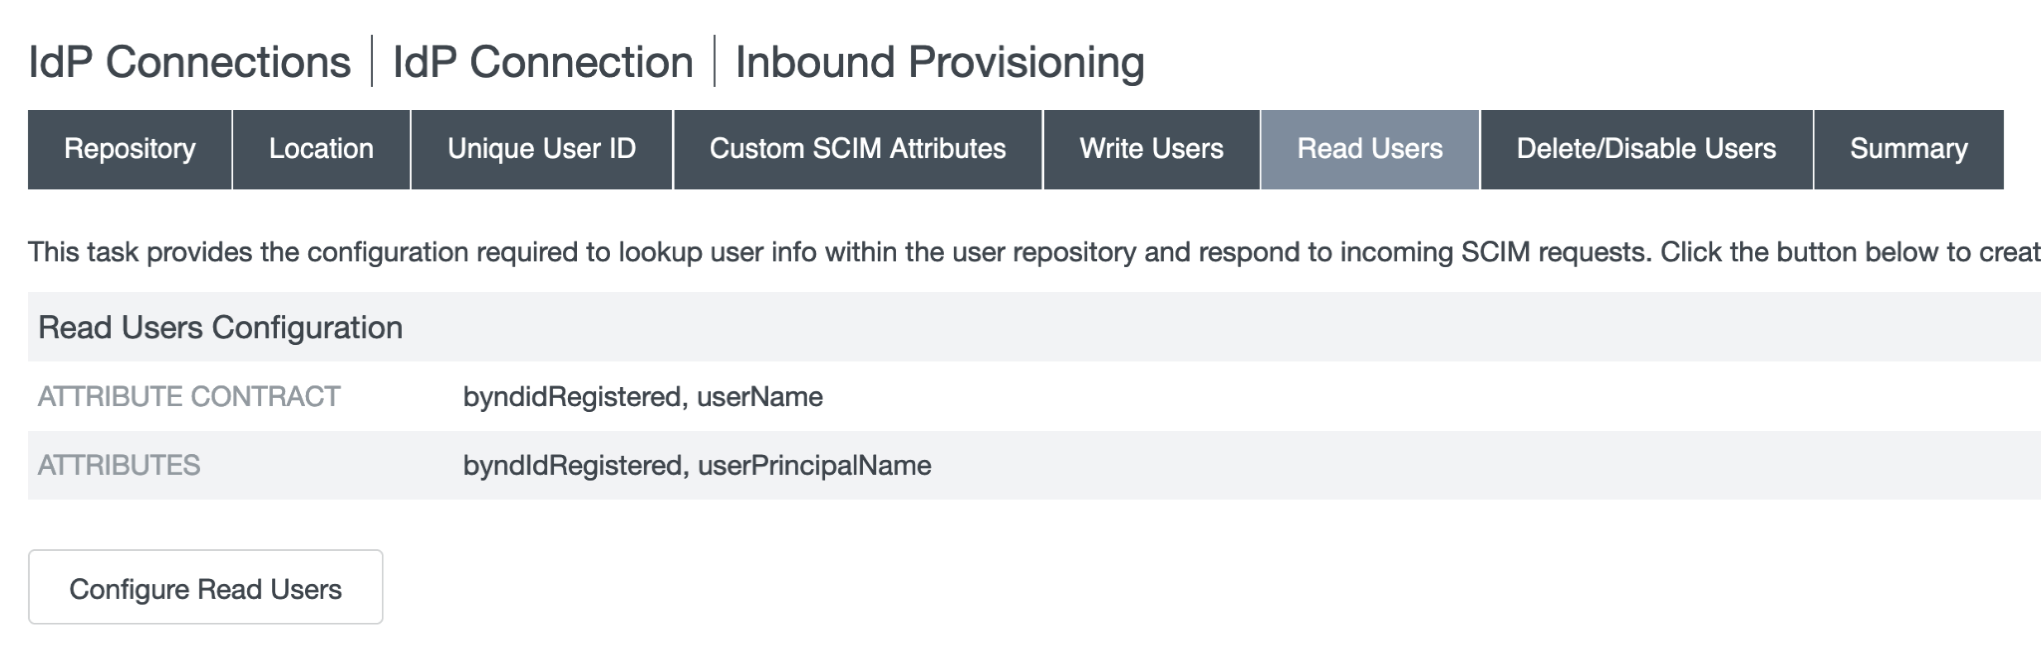The image size is (2041, 655).
Task: Click the IdP Connections breadcrumb title
Action: point(189,62)
